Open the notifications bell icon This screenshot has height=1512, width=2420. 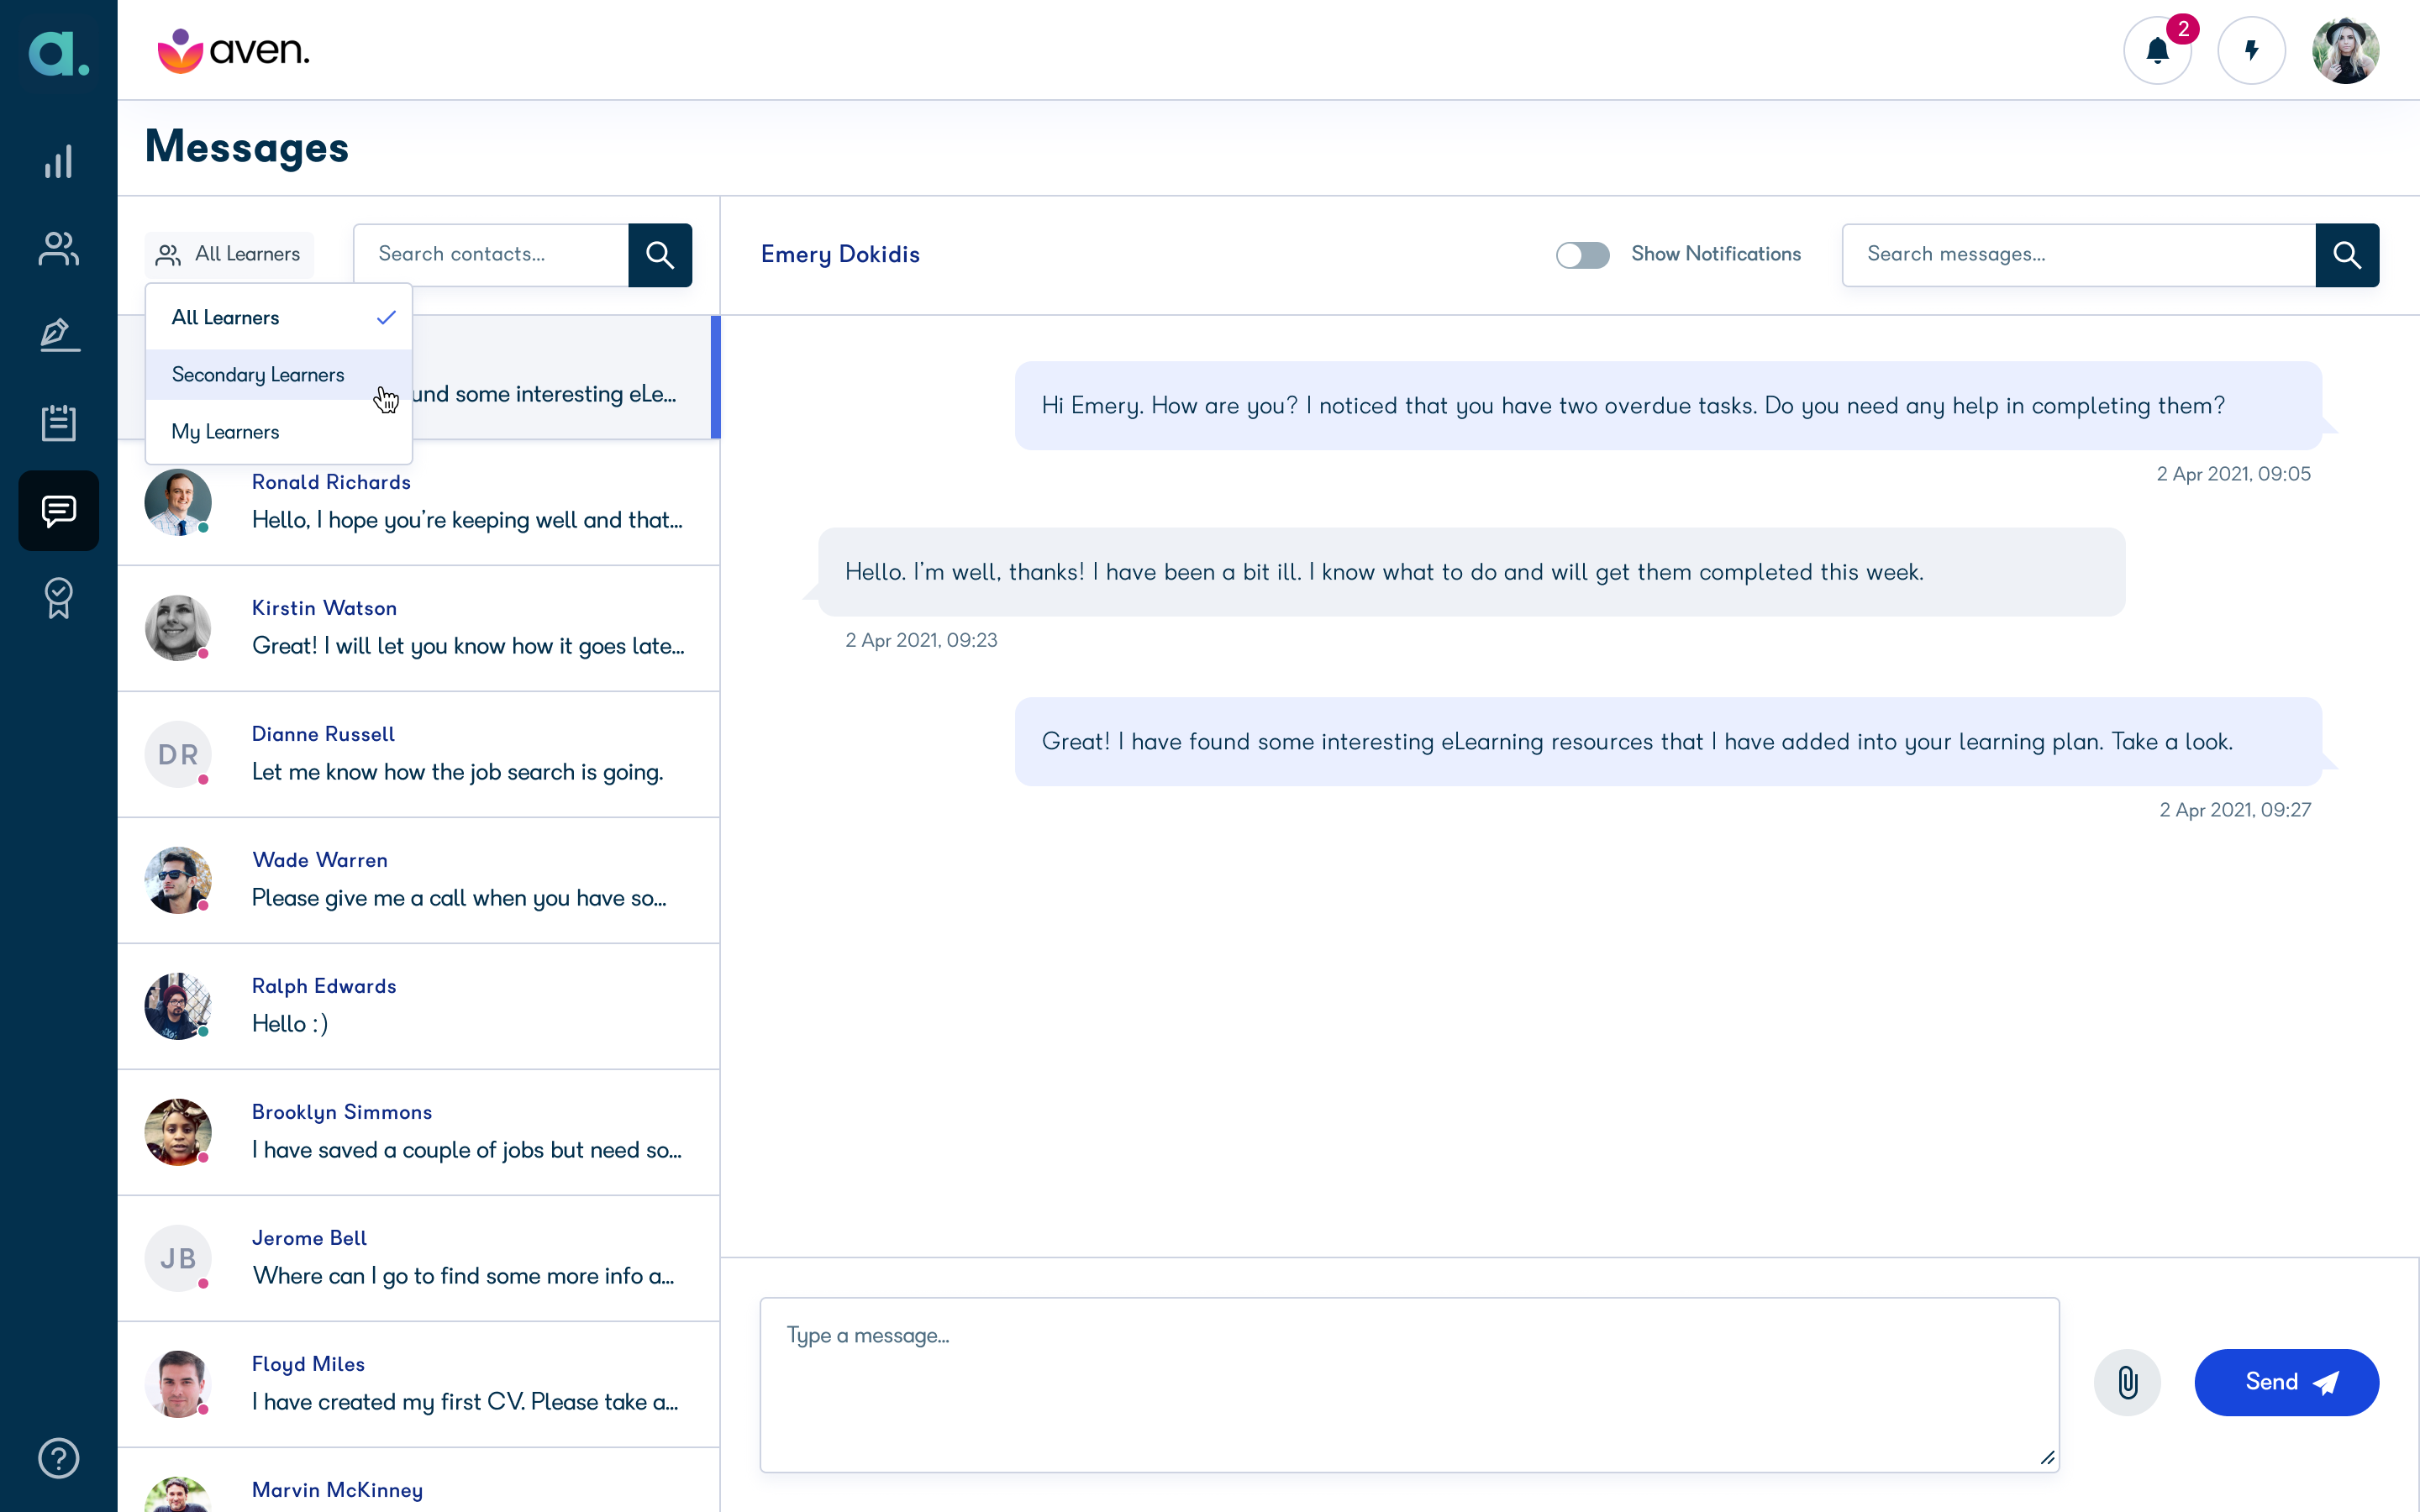[x=2157, y=50]
